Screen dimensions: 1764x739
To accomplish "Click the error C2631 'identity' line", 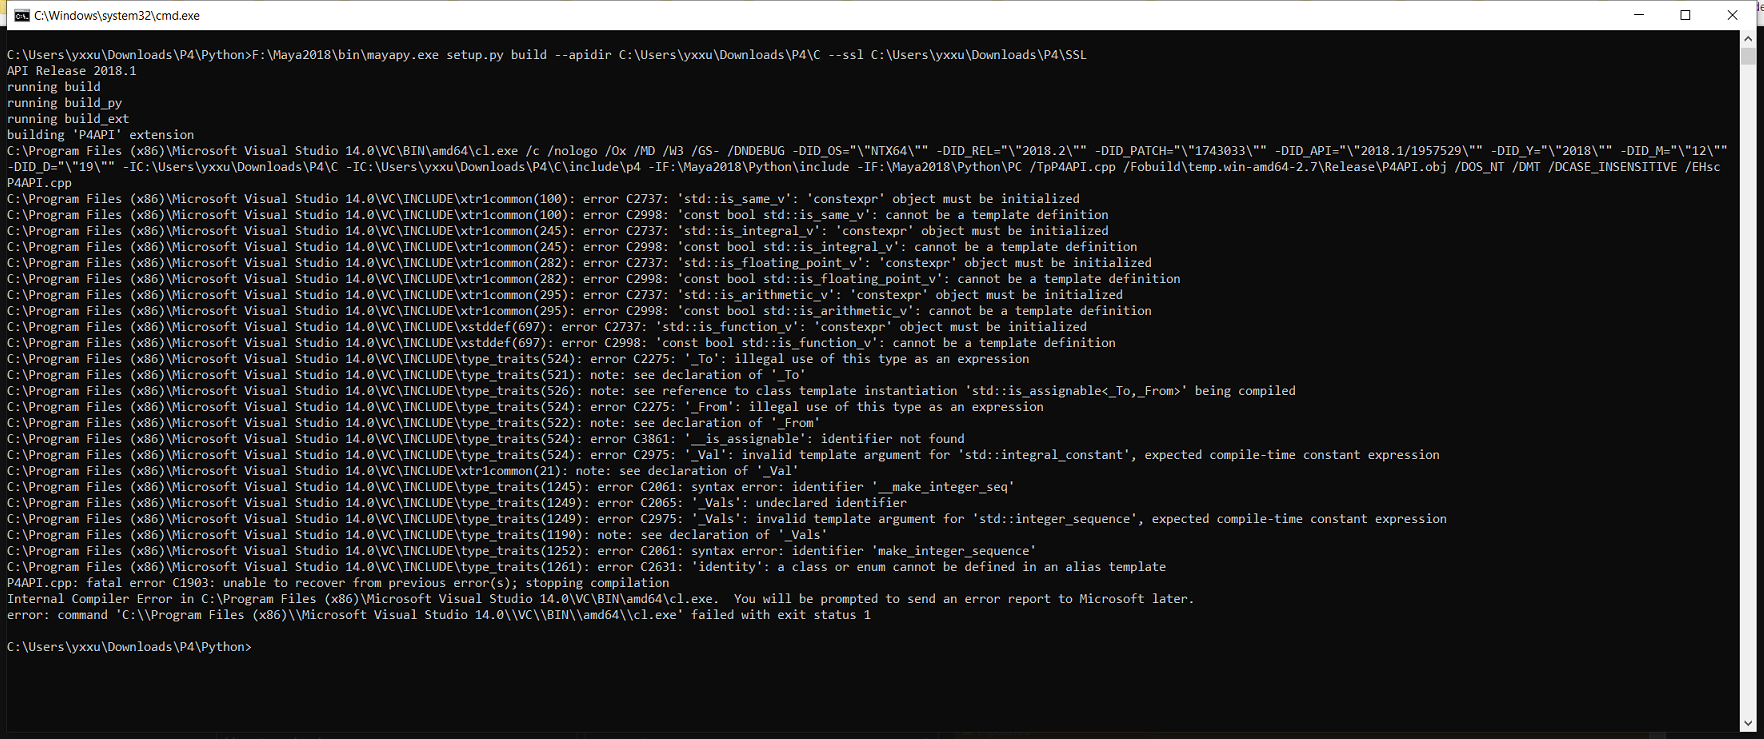I will [586, 567].
